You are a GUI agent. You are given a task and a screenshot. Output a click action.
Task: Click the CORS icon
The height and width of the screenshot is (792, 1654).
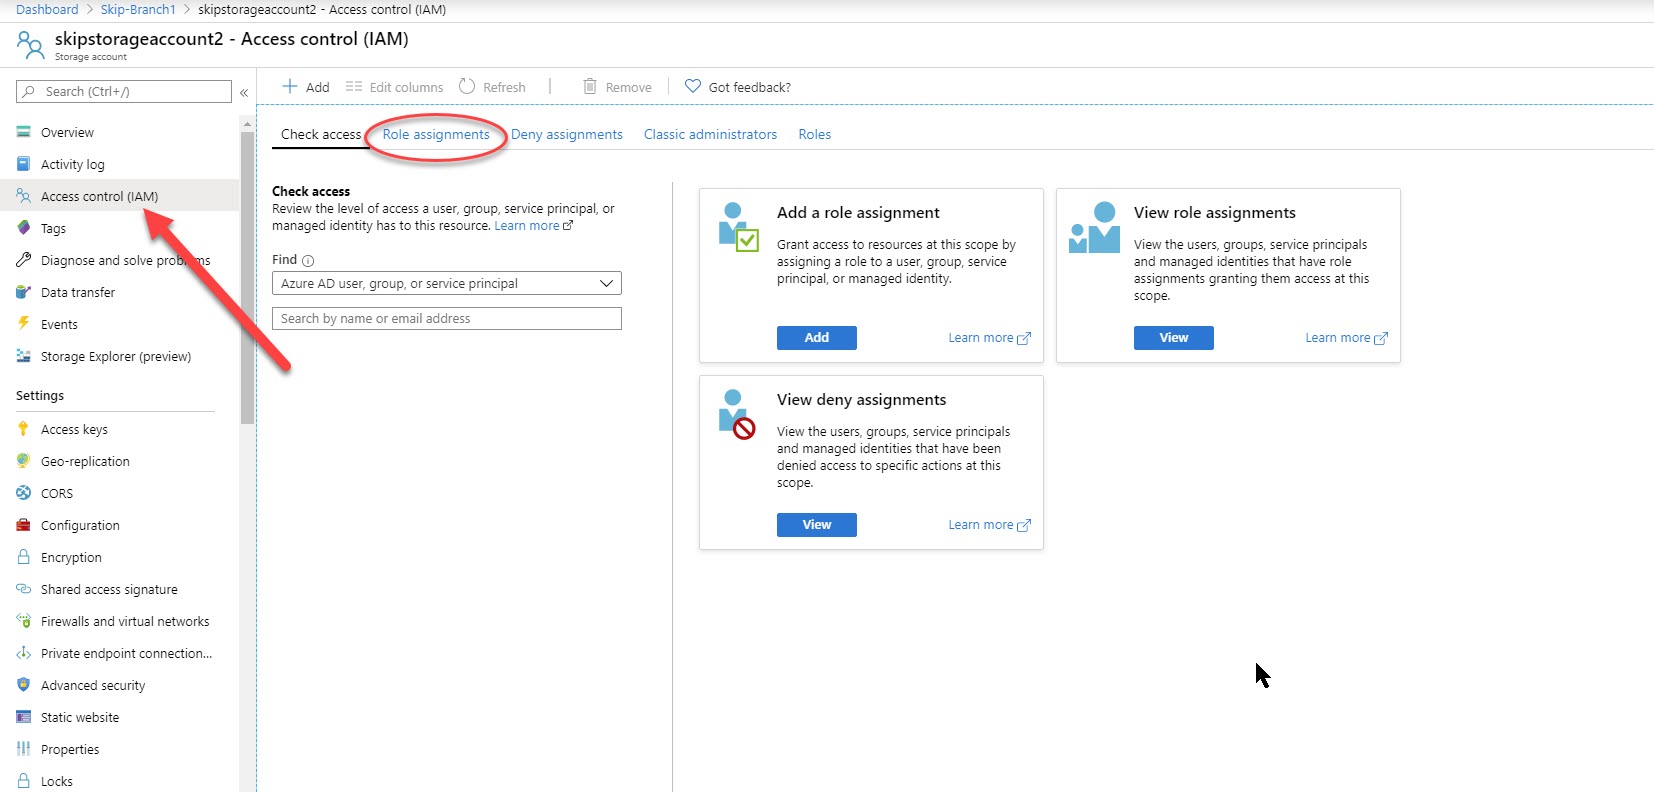[23, 493]
